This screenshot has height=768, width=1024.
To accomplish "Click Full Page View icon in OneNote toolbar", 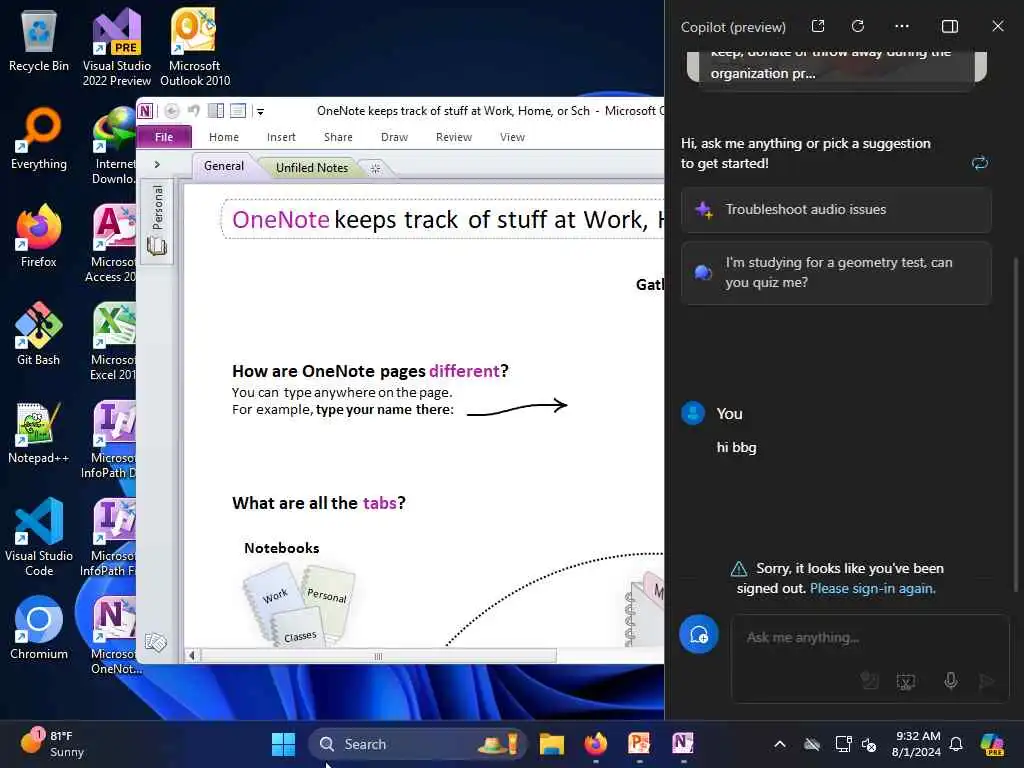I will tap(238, 111).
